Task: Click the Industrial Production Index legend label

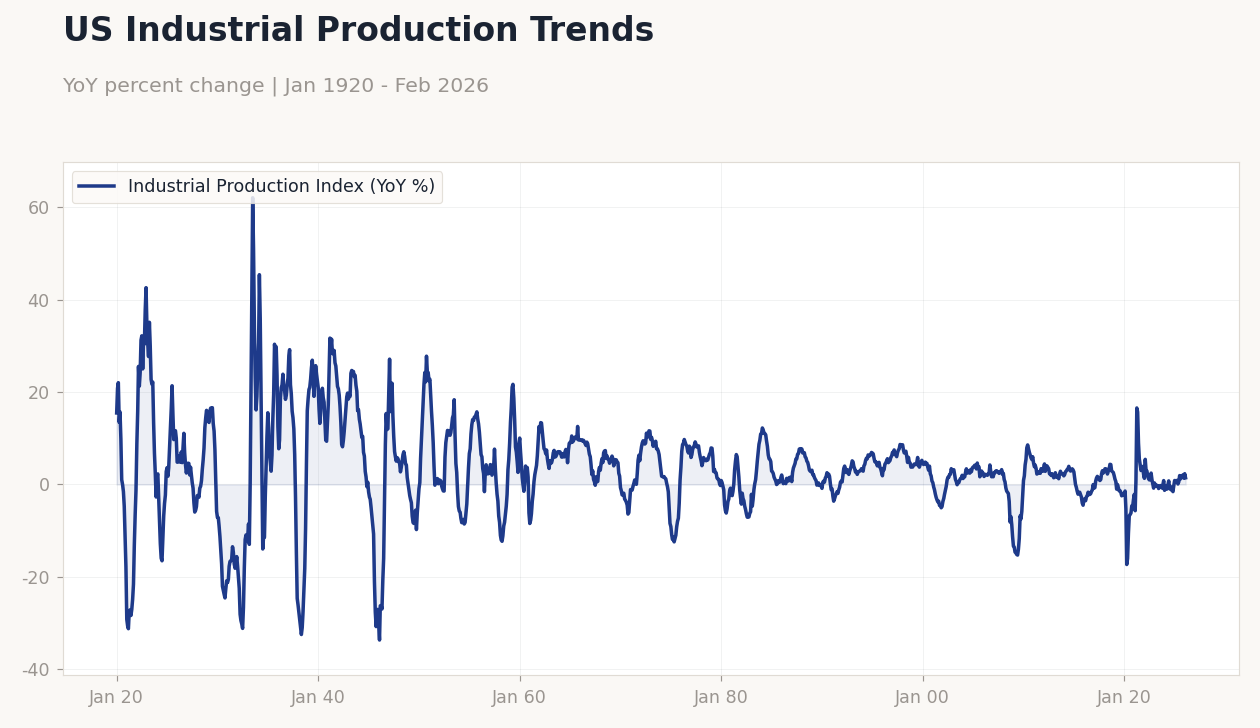Action: tap(281, 187)
